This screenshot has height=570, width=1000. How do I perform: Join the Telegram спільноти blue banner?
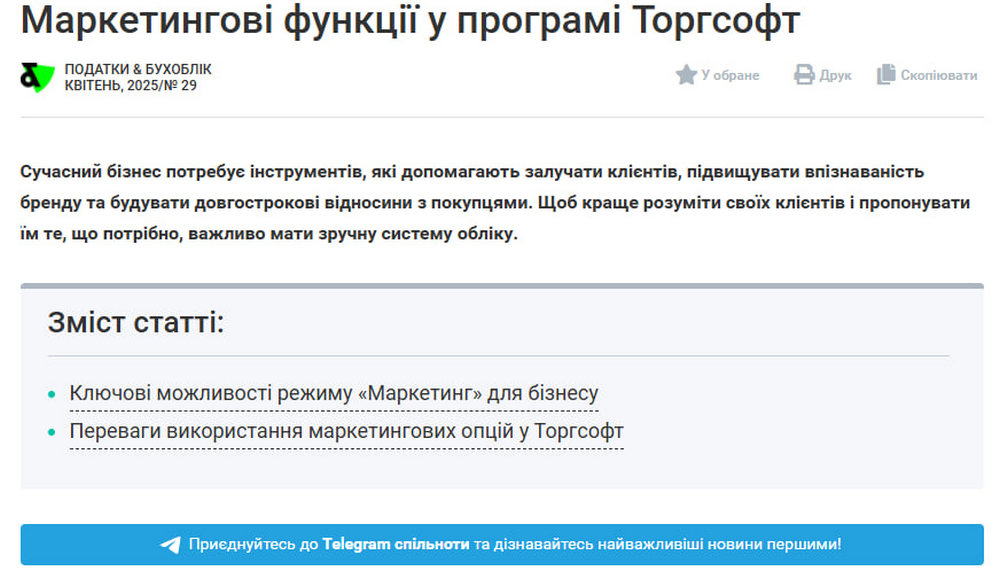(x=502, y=544)
